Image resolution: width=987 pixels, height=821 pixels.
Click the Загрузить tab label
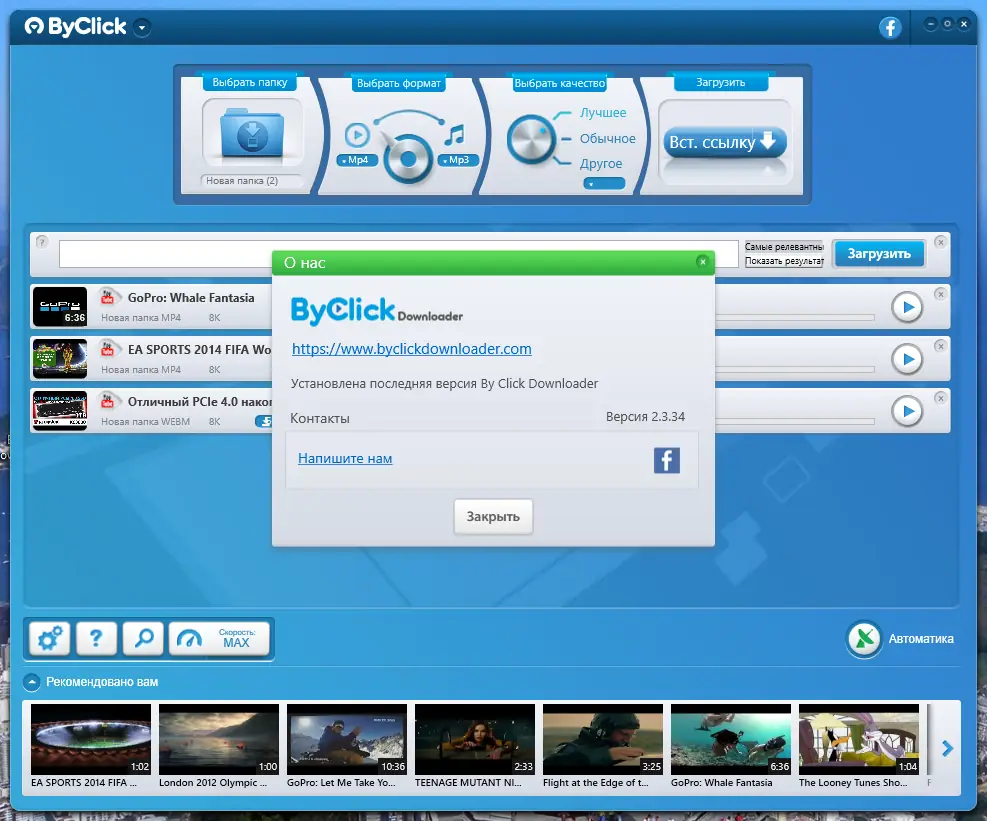pos(721,82)
